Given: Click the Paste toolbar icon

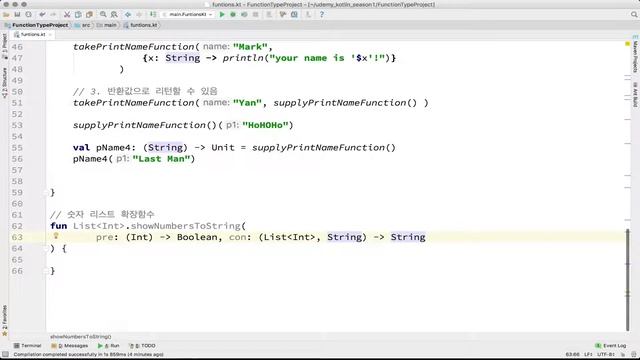Looking at the screenshot, I should pos(89,14).
